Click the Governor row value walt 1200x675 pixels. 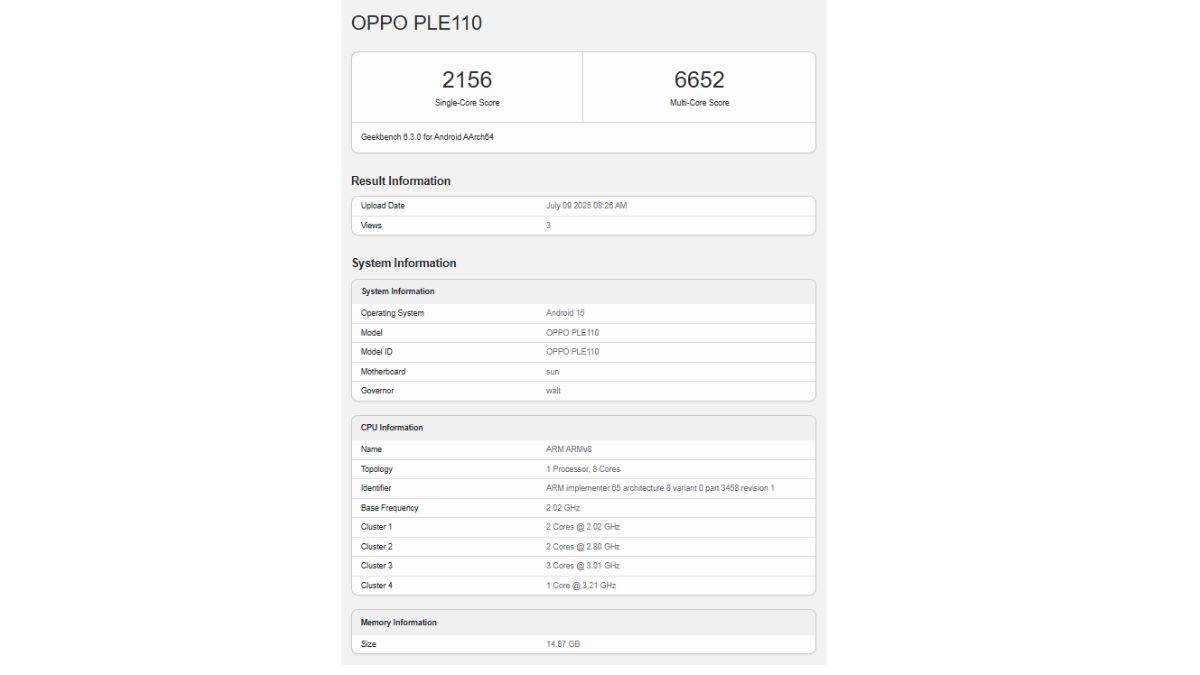click(553, 391)
